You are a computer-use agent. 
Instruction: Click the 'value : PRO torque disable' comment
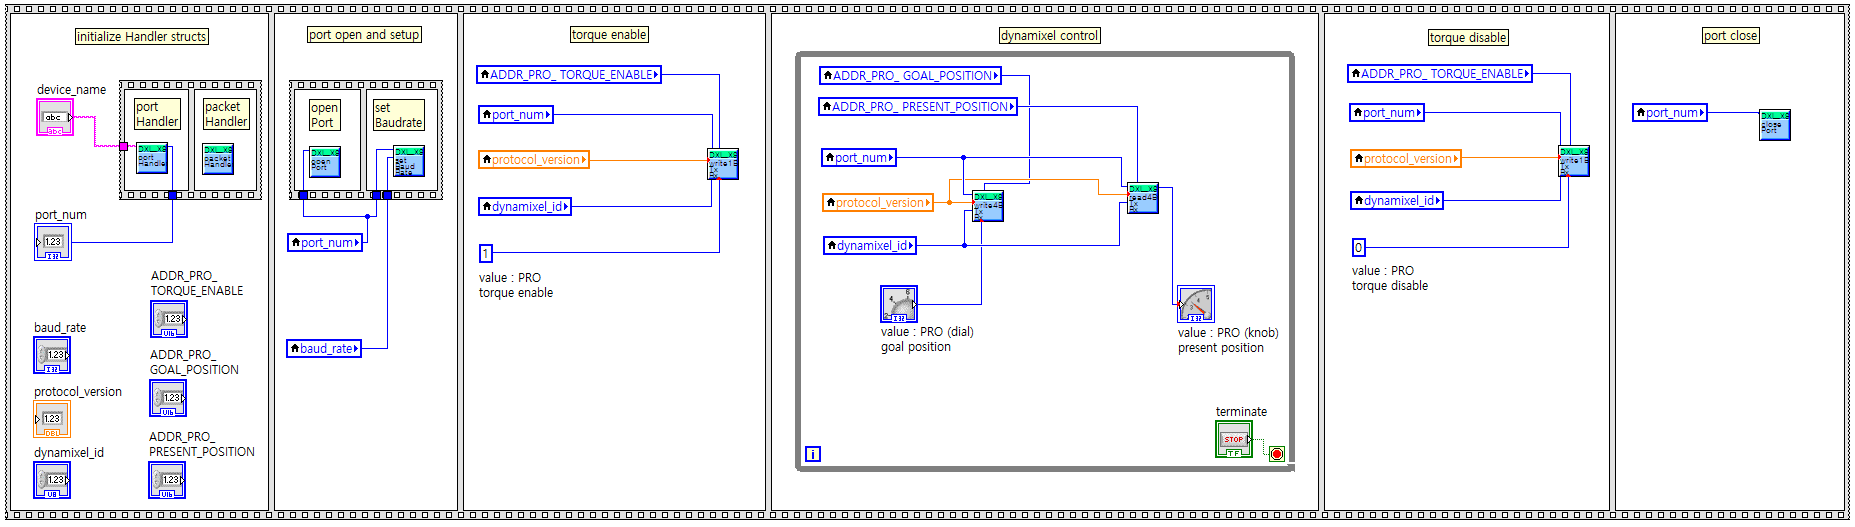[x=1390, y=278]
